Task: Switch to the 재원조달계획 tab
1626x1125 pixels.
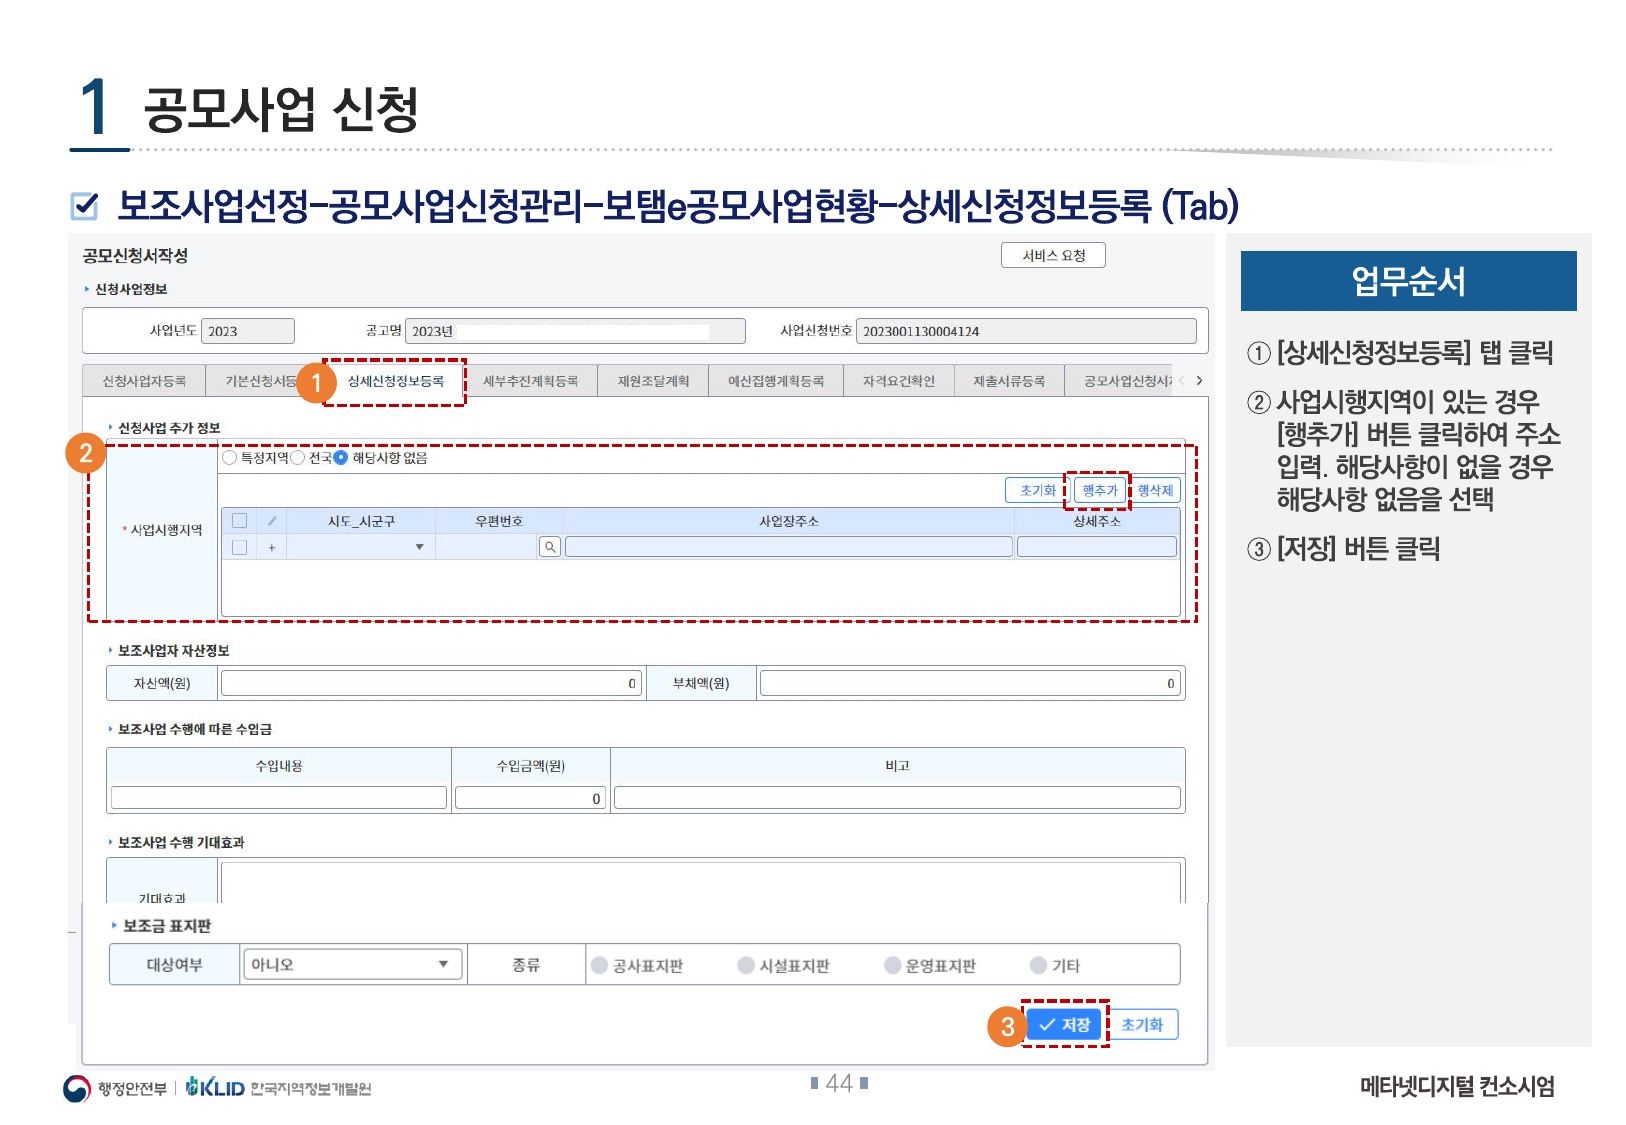Action: pos(653,381)
